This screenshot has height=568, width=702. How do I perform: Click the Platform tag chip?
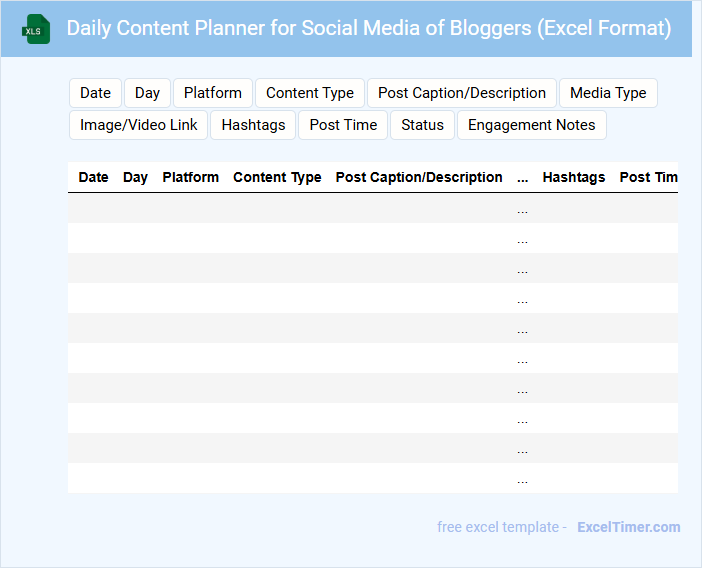[213, 93]
